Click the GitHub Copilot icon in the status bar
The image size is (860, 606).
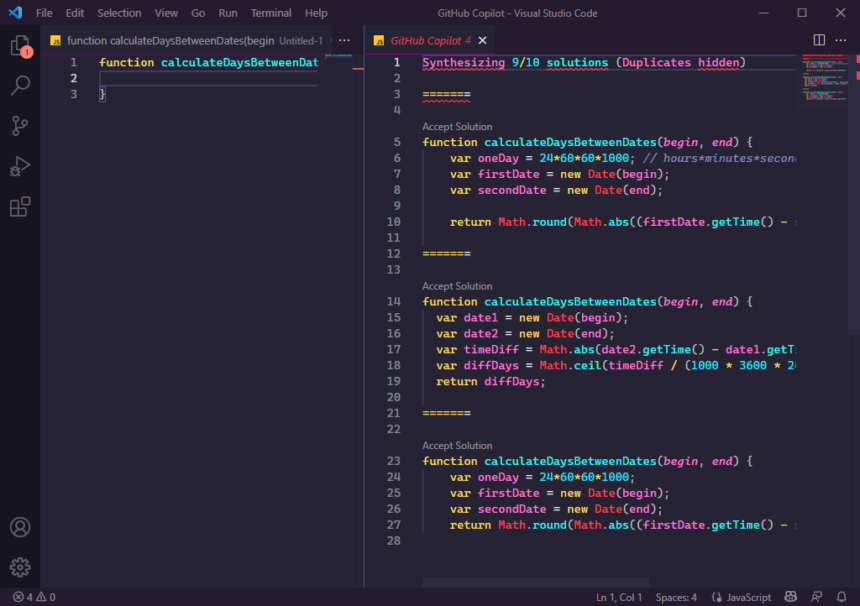click(x=789, y=596)
